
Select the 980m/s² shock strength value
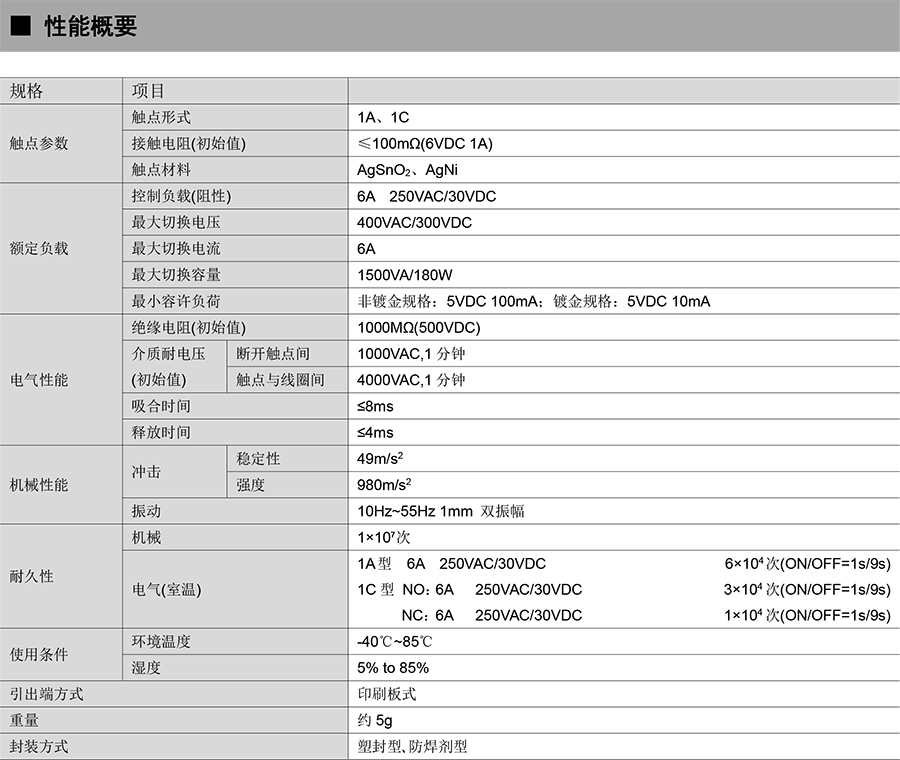[385, 485]
